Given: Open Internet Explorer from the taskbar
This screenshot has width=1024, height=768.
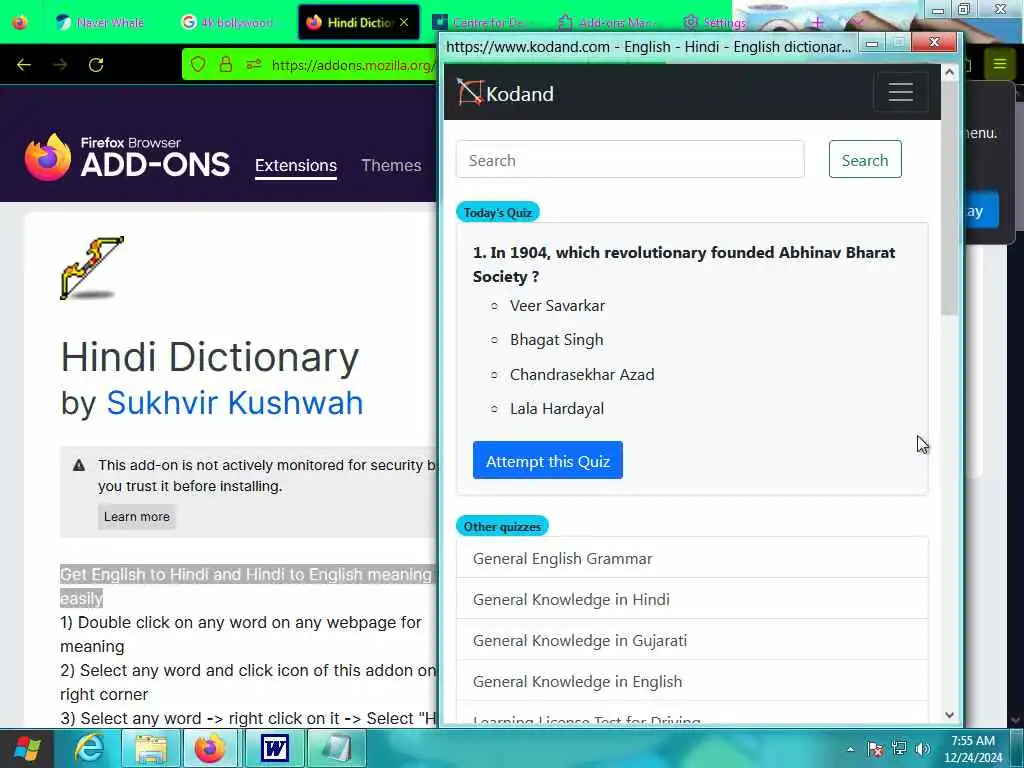Looking at the screenshot, I should [x=89, y=748].
